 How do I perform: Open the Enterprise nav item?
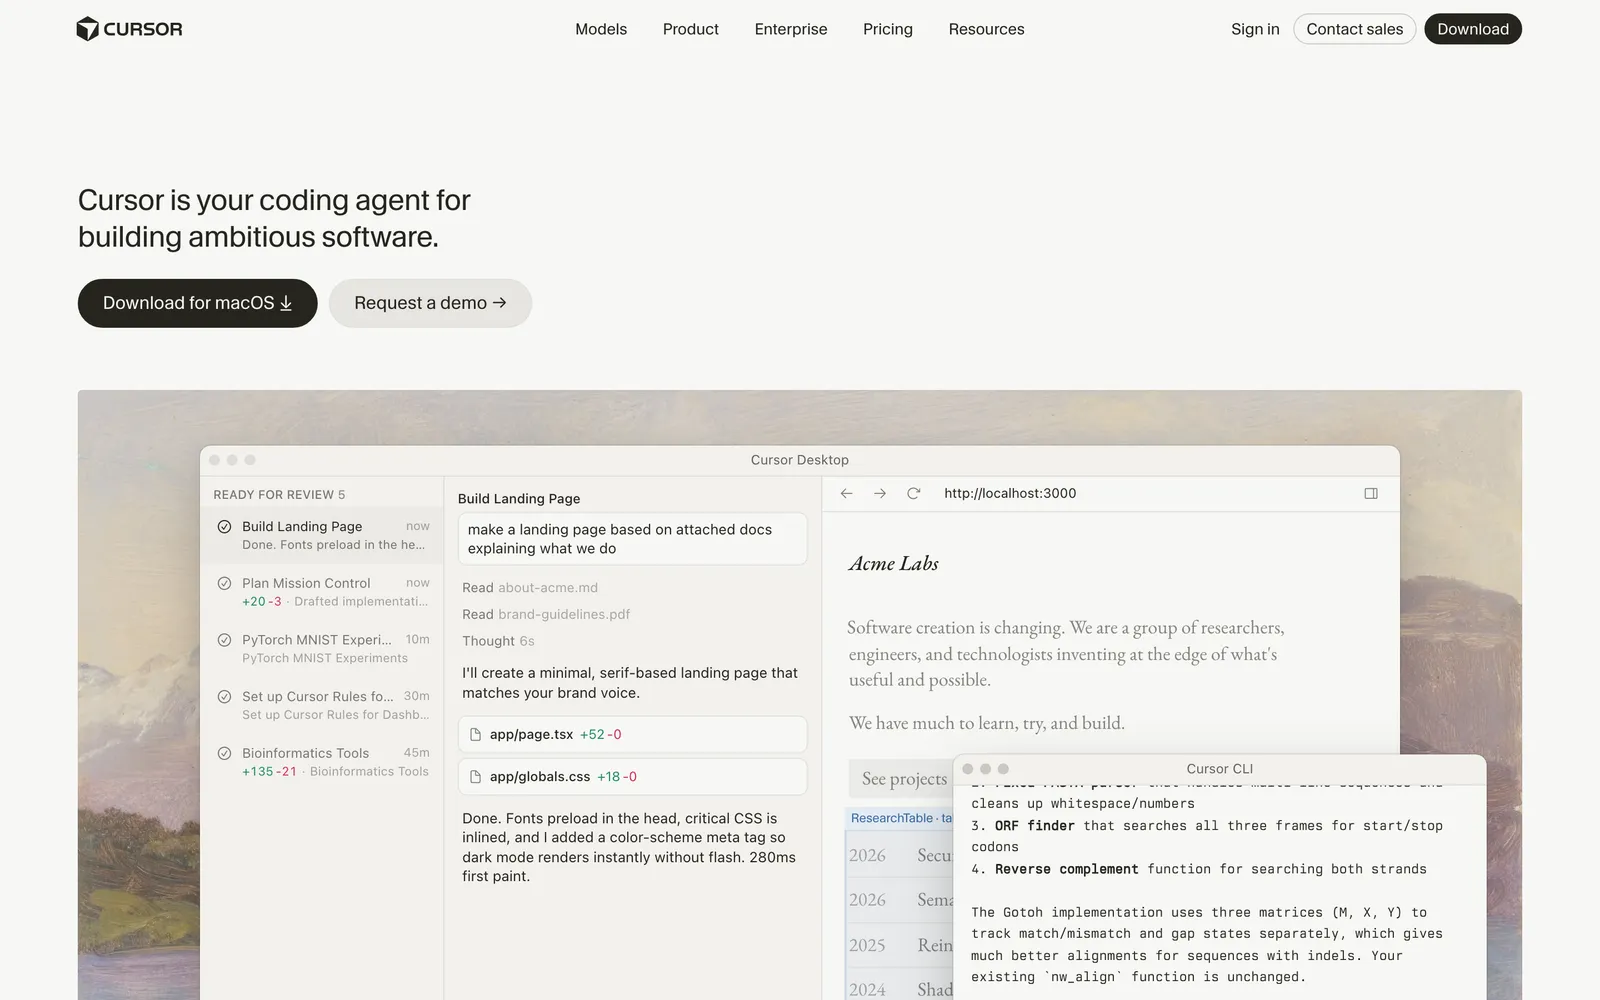(x=791, y=29)
